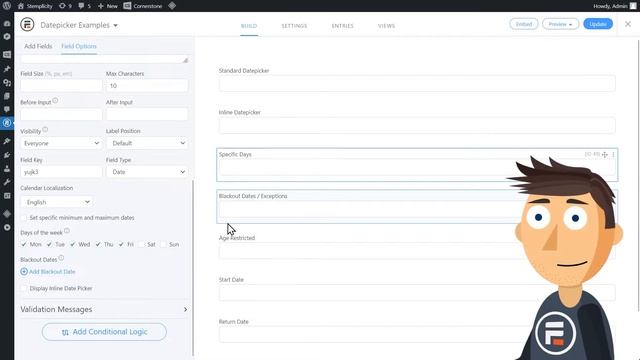
Task: Switch to the Entries tab
Action: [342, 26]
